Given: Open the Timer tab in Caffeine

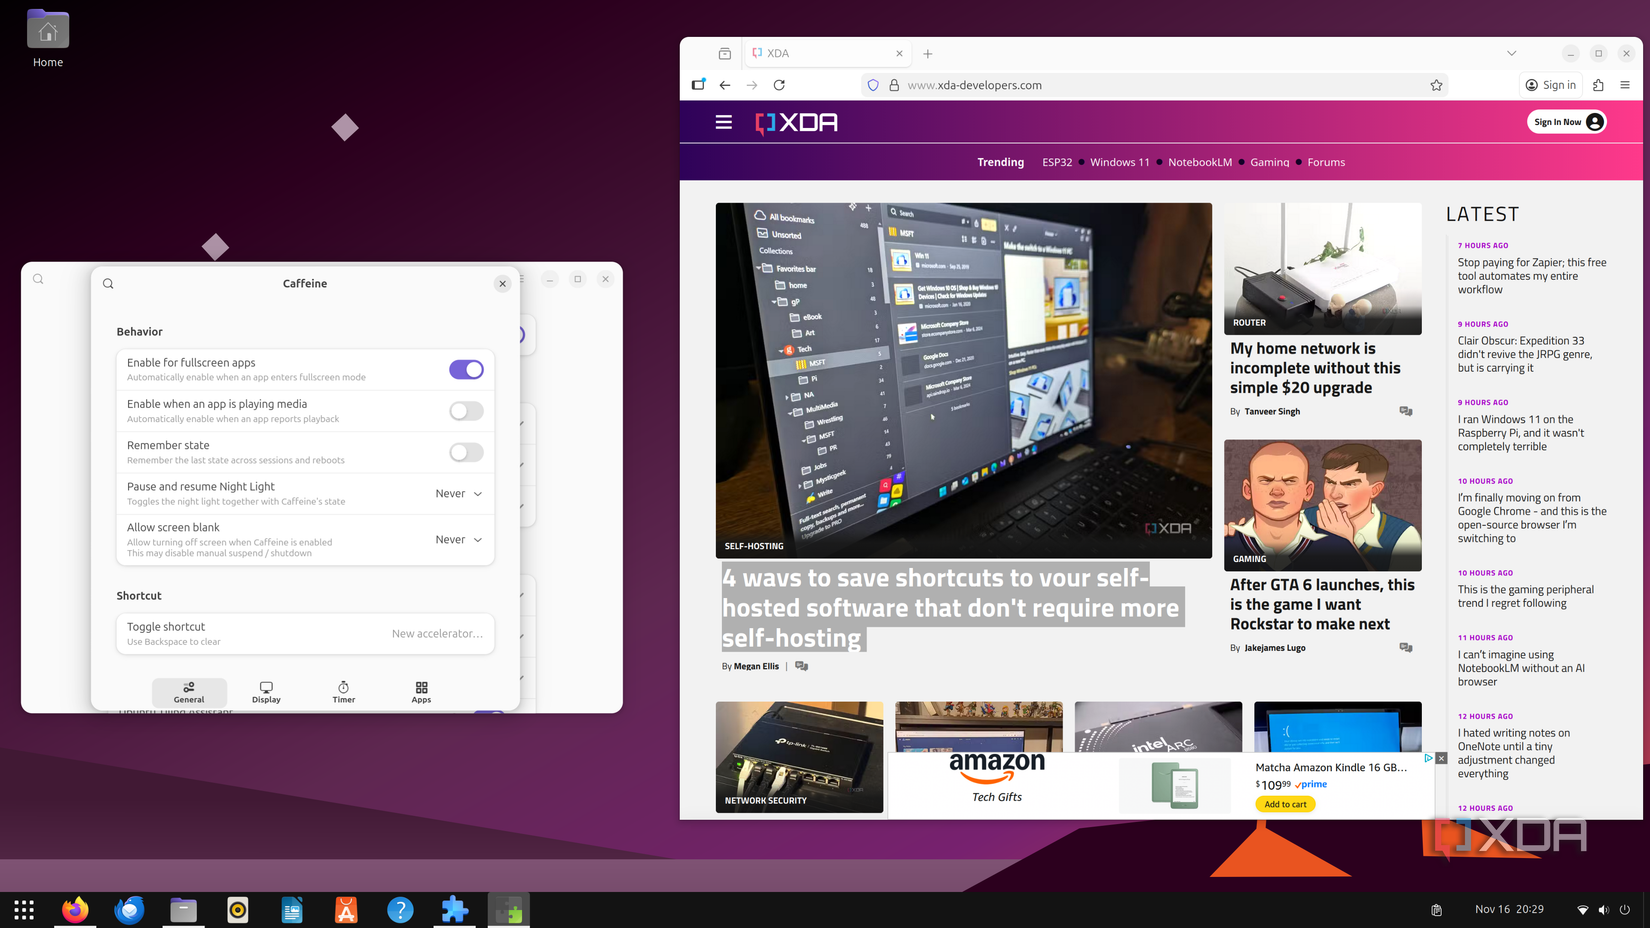Looking at the screenshot, I should (344, 692).
